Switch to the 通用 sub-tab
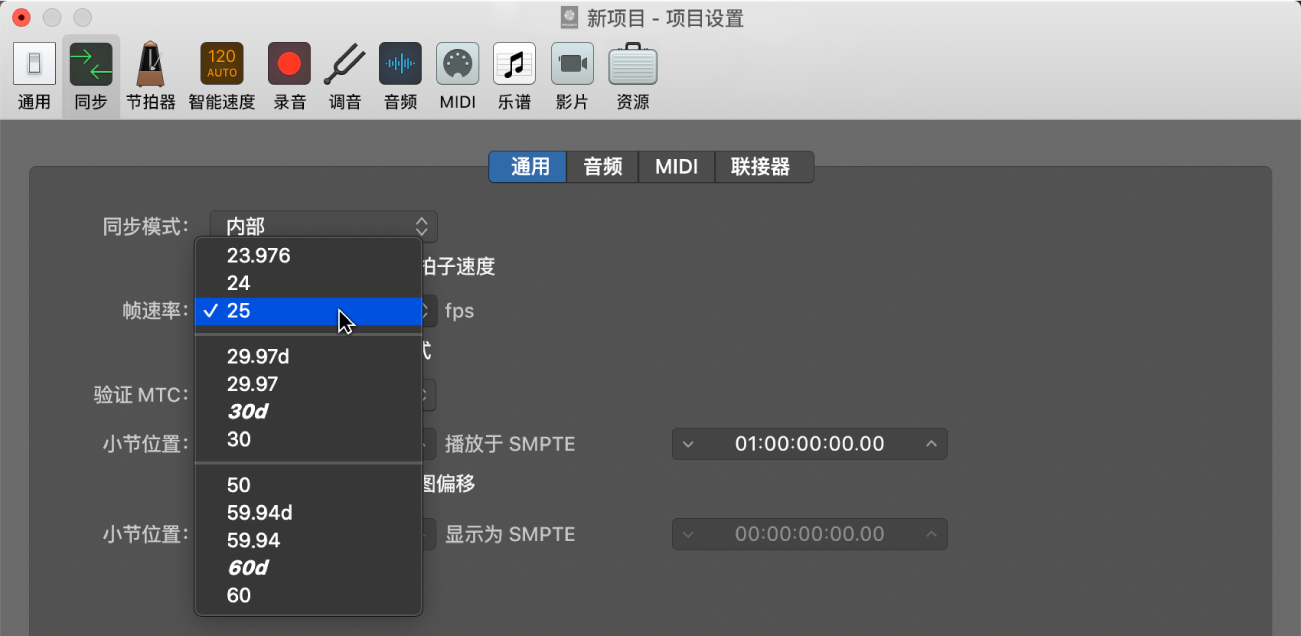The height and width of the screenshot is (636, 1301). tap(528, 167)
